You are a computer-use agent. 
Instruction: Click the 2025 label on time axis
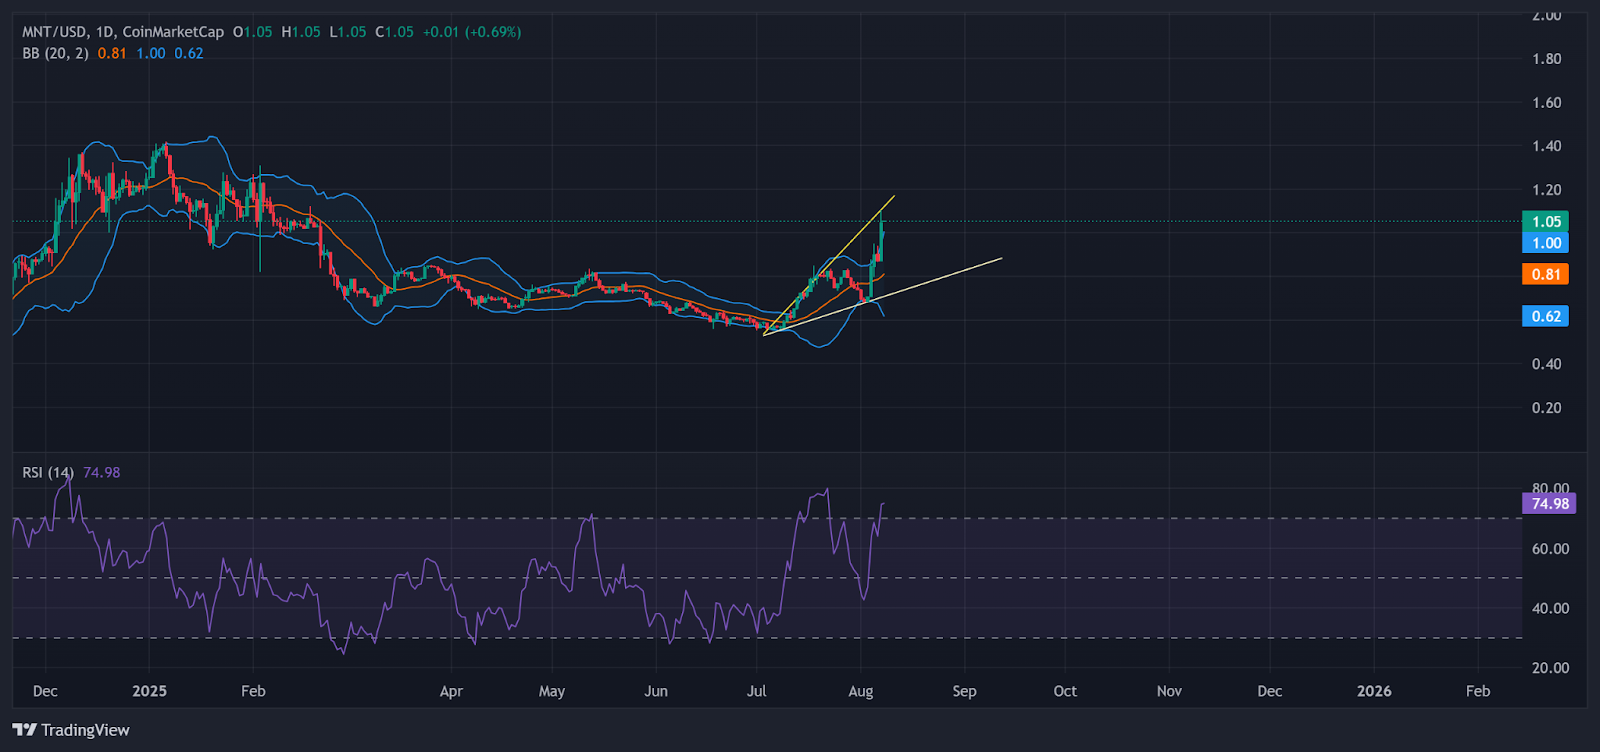(149, 691)
